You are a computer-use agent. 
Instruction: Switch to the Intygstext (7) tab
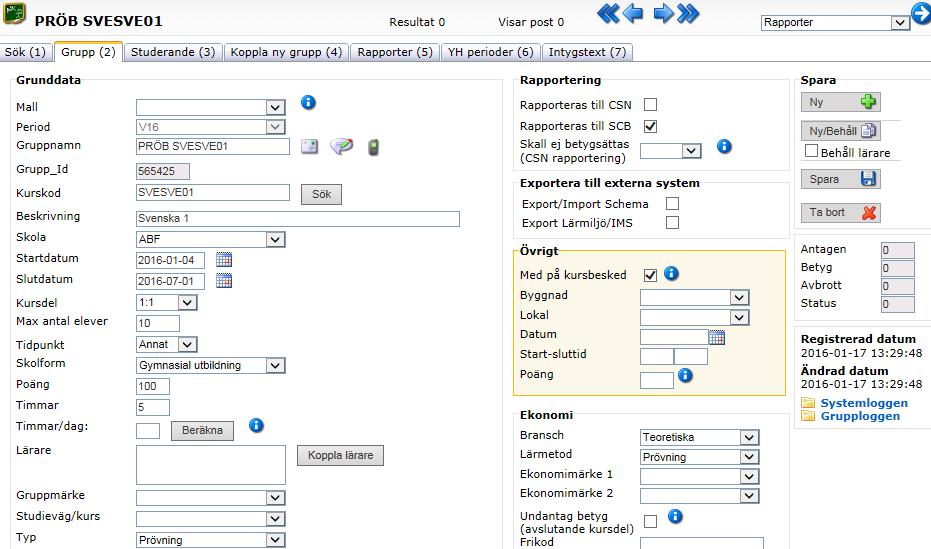click(x=587, y=52)
